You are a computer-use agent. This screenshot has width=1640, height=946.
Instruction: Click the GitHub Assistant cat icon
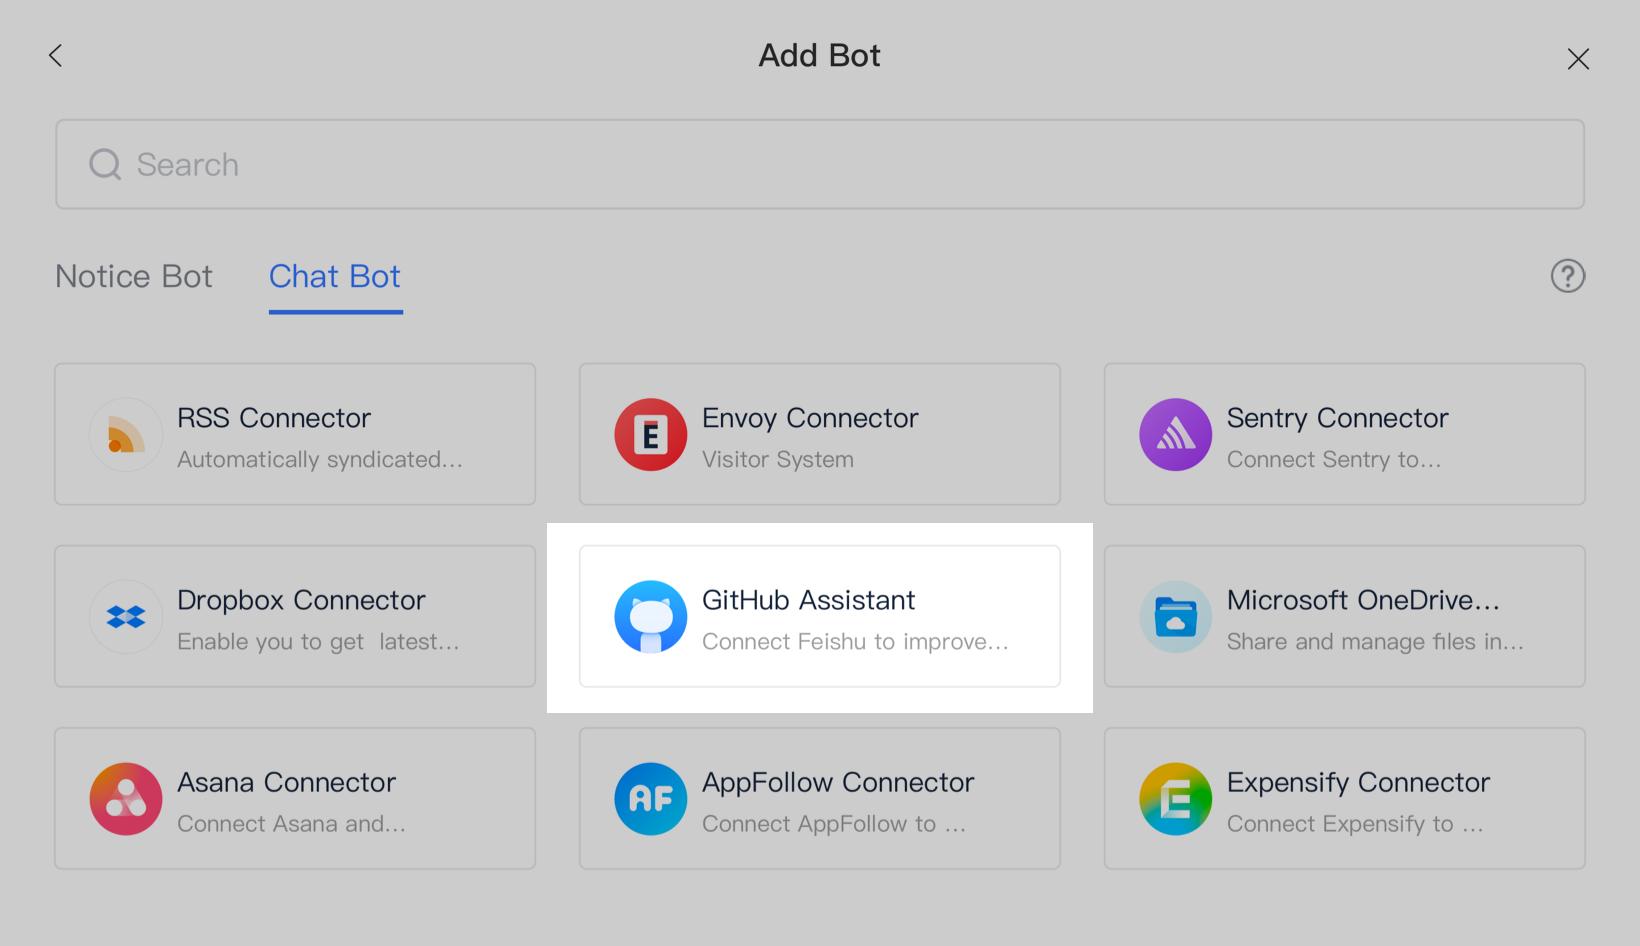click(x=651, y=617)
